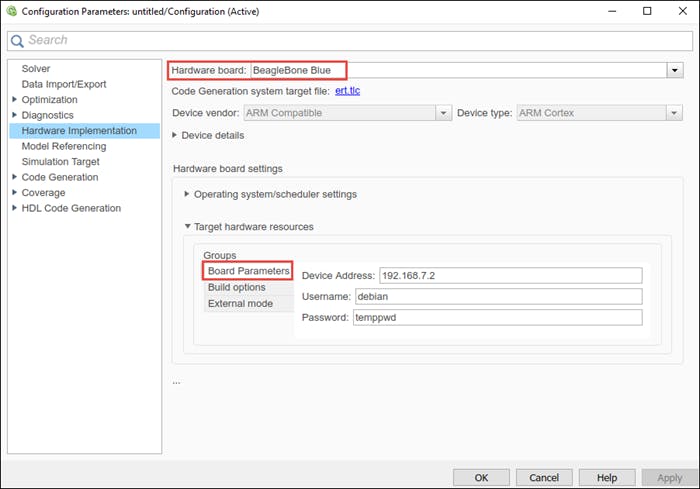This screenshot has width=700, height=489.
Task: Select Solver in the left pane
Action: (x=36, y=69)
